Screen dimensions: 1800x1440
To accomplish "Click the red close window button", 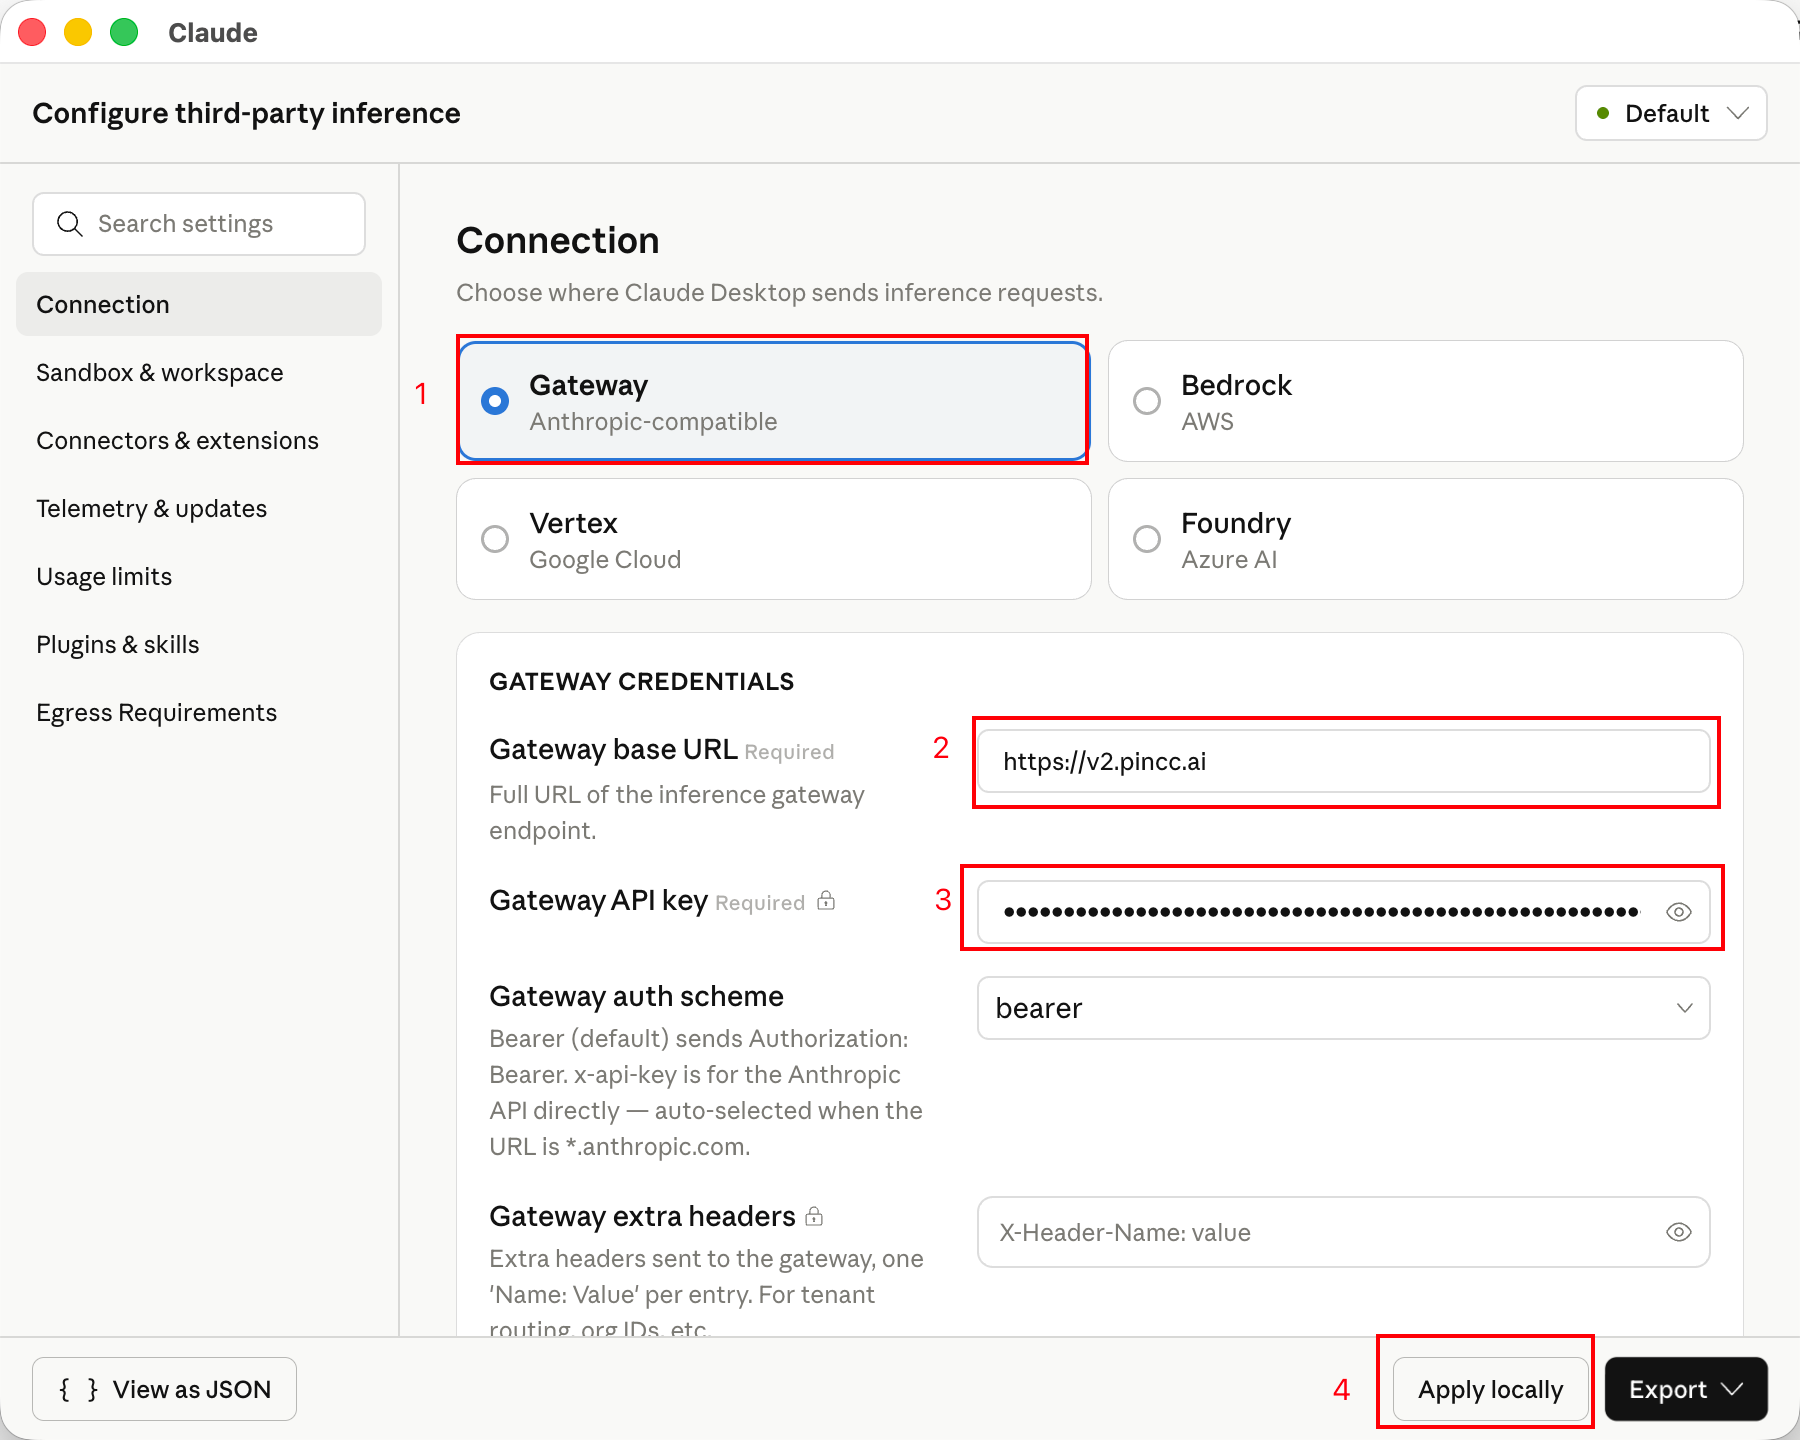I will (x=32, y=32).
